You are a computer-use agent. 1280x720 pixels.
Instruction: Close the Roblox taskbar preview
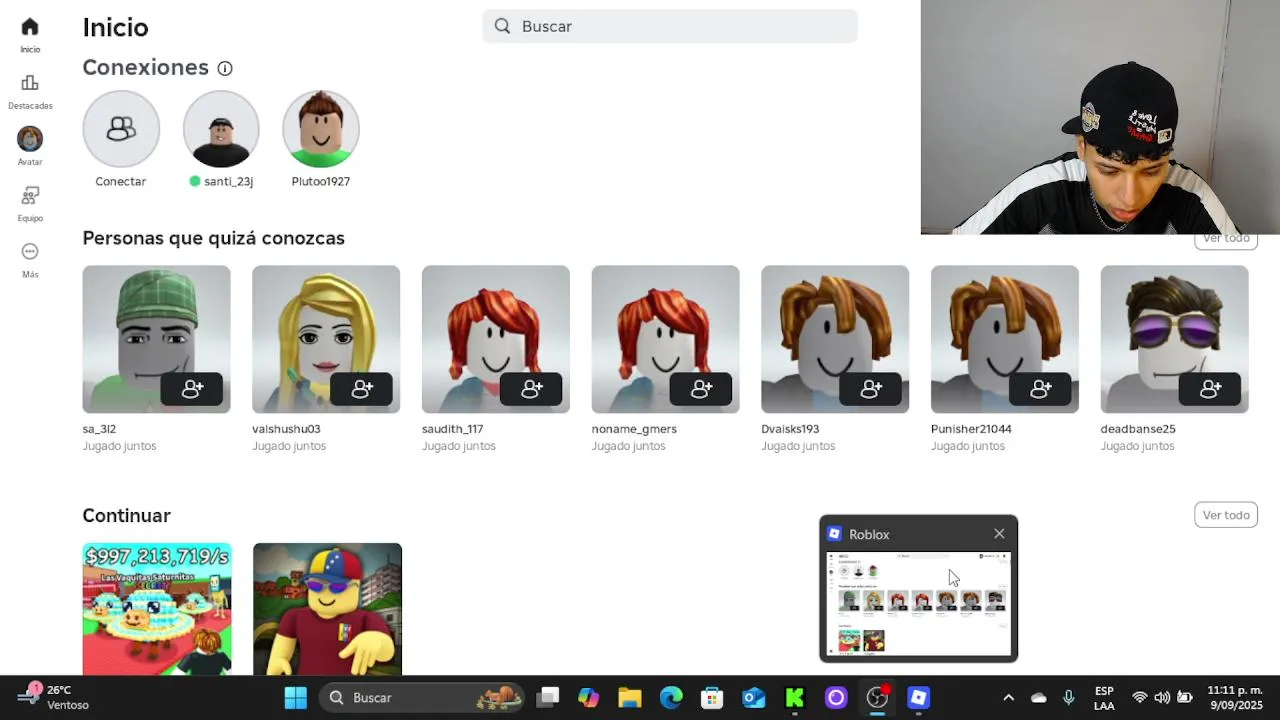click(999, 534)
